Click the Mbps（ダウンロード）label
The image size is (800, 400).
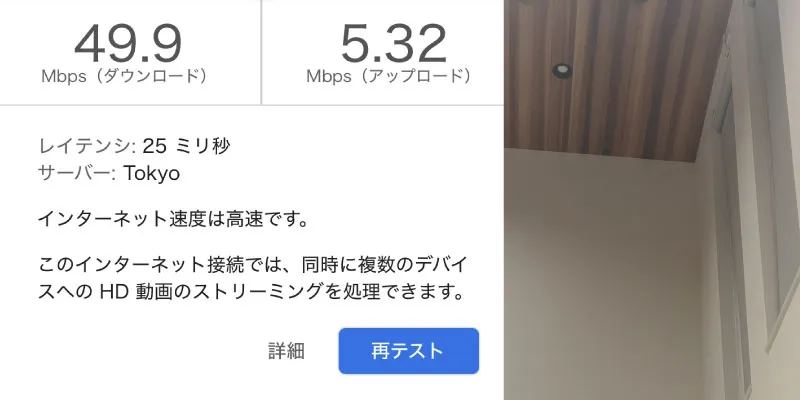[x=126, y=77]
